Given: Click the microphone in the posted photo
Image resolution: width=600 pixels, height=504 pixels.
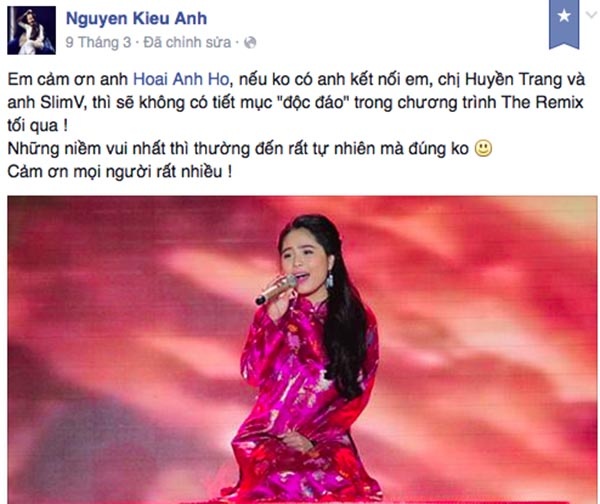Looking at the screenshot, I should coord(276,289).
